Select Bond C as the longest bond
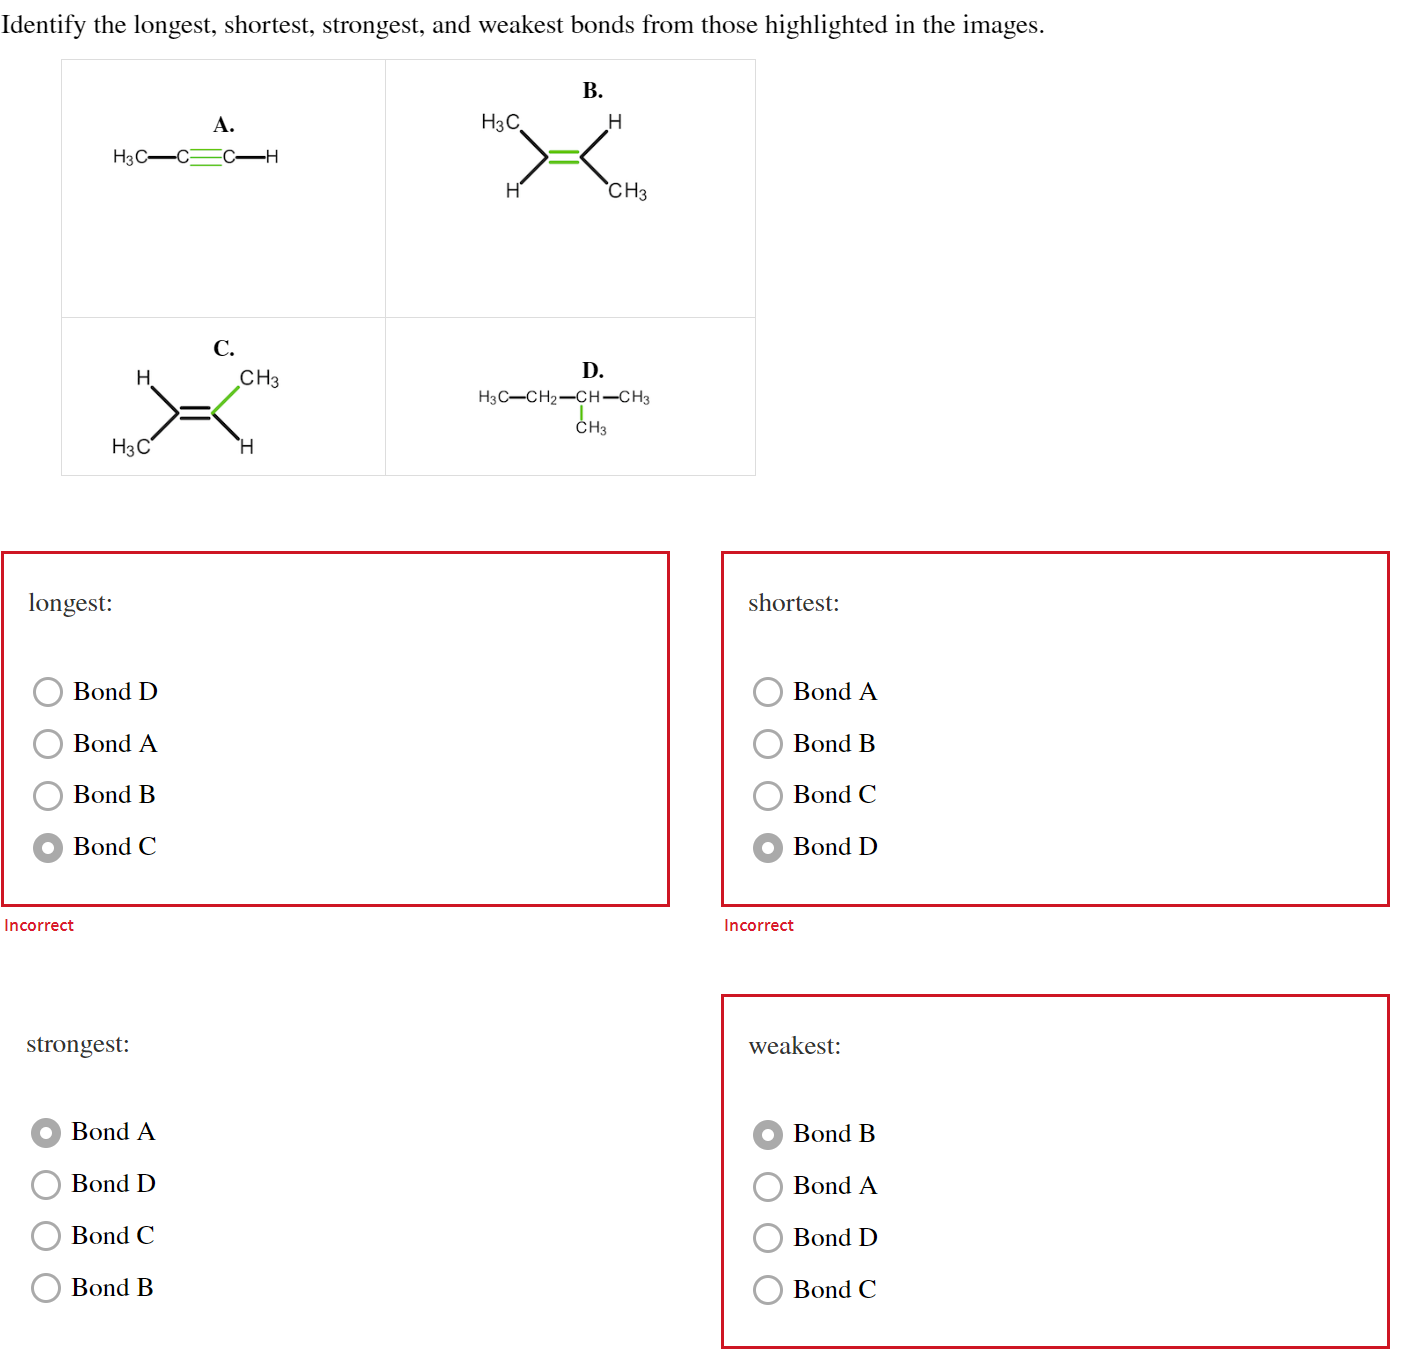 click(47, 847)
